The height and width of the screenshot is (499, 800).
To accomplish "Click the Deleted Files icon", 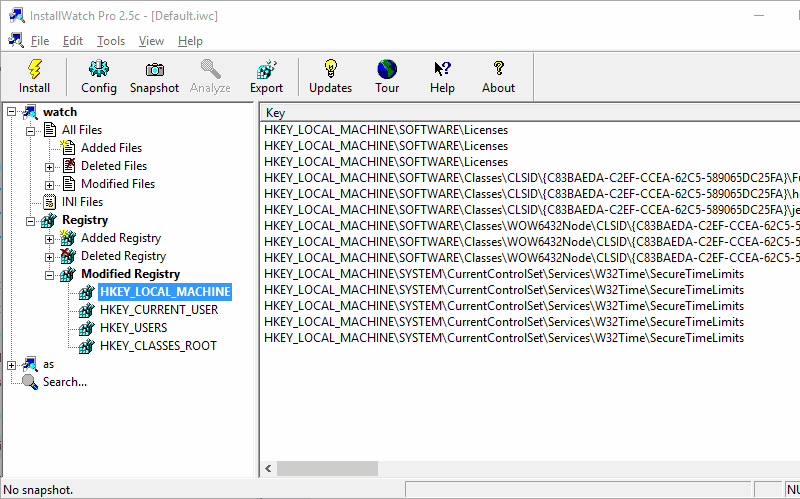I will [x=68, y=166].
